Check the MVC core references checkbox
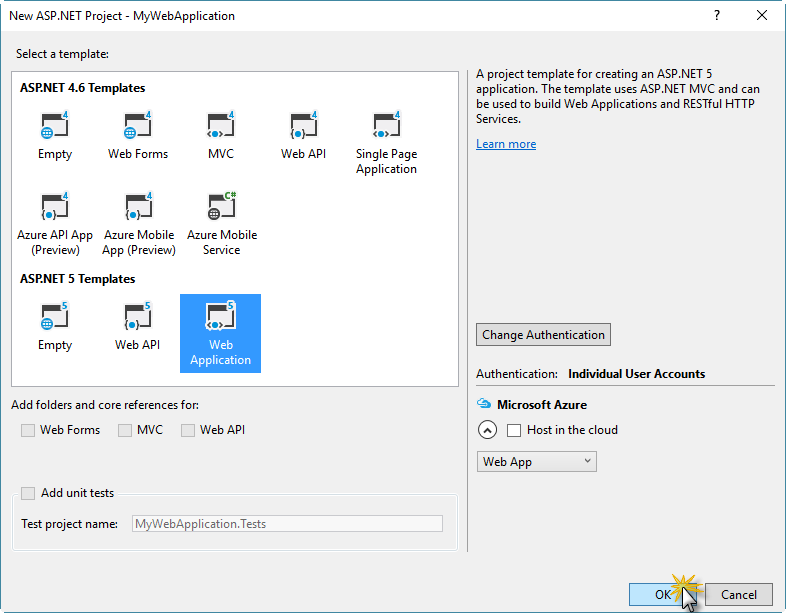The height and width of the screenshot is (613, 786). 125,430
